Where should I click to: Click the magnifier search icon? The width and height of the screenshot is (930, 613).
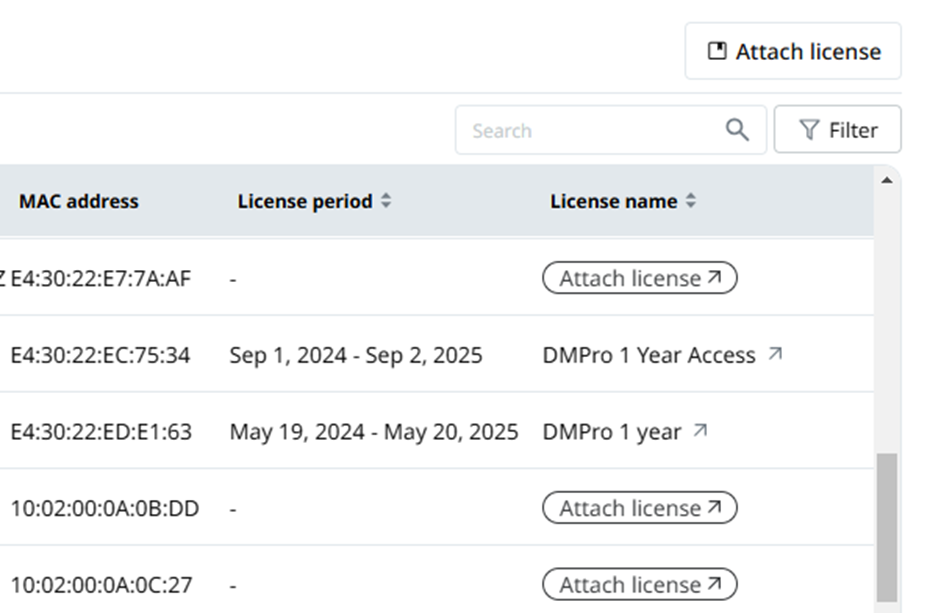(737, 130)
